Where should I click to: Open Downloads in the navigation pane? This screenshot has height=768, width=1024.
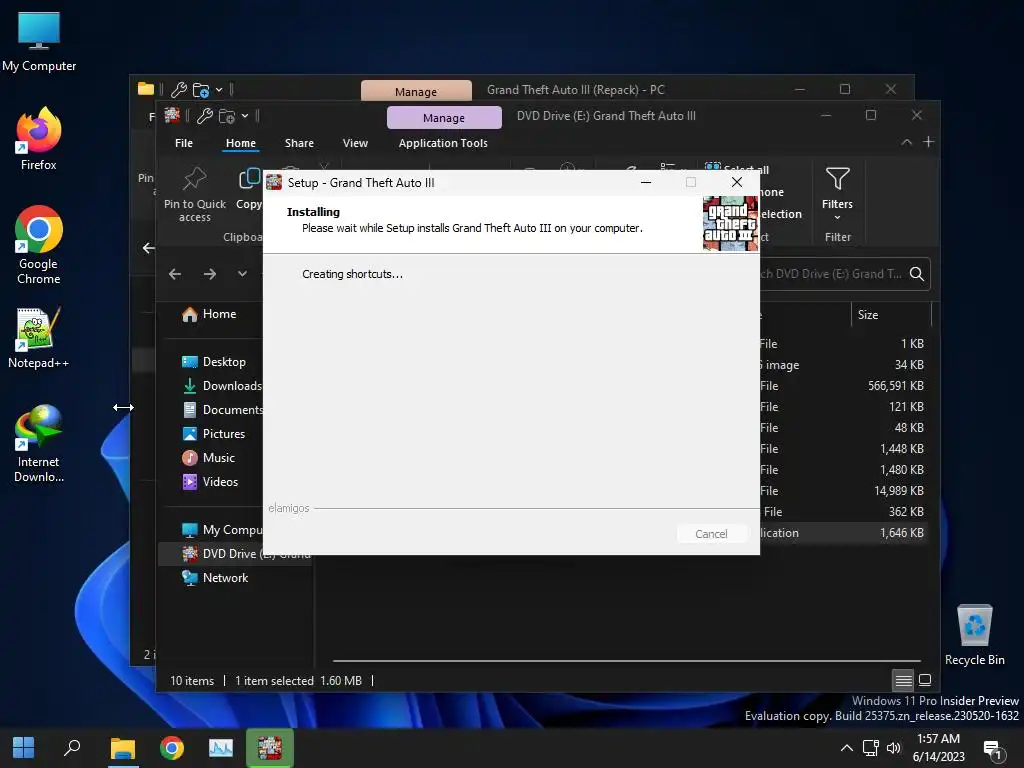[x=221, y=386]
